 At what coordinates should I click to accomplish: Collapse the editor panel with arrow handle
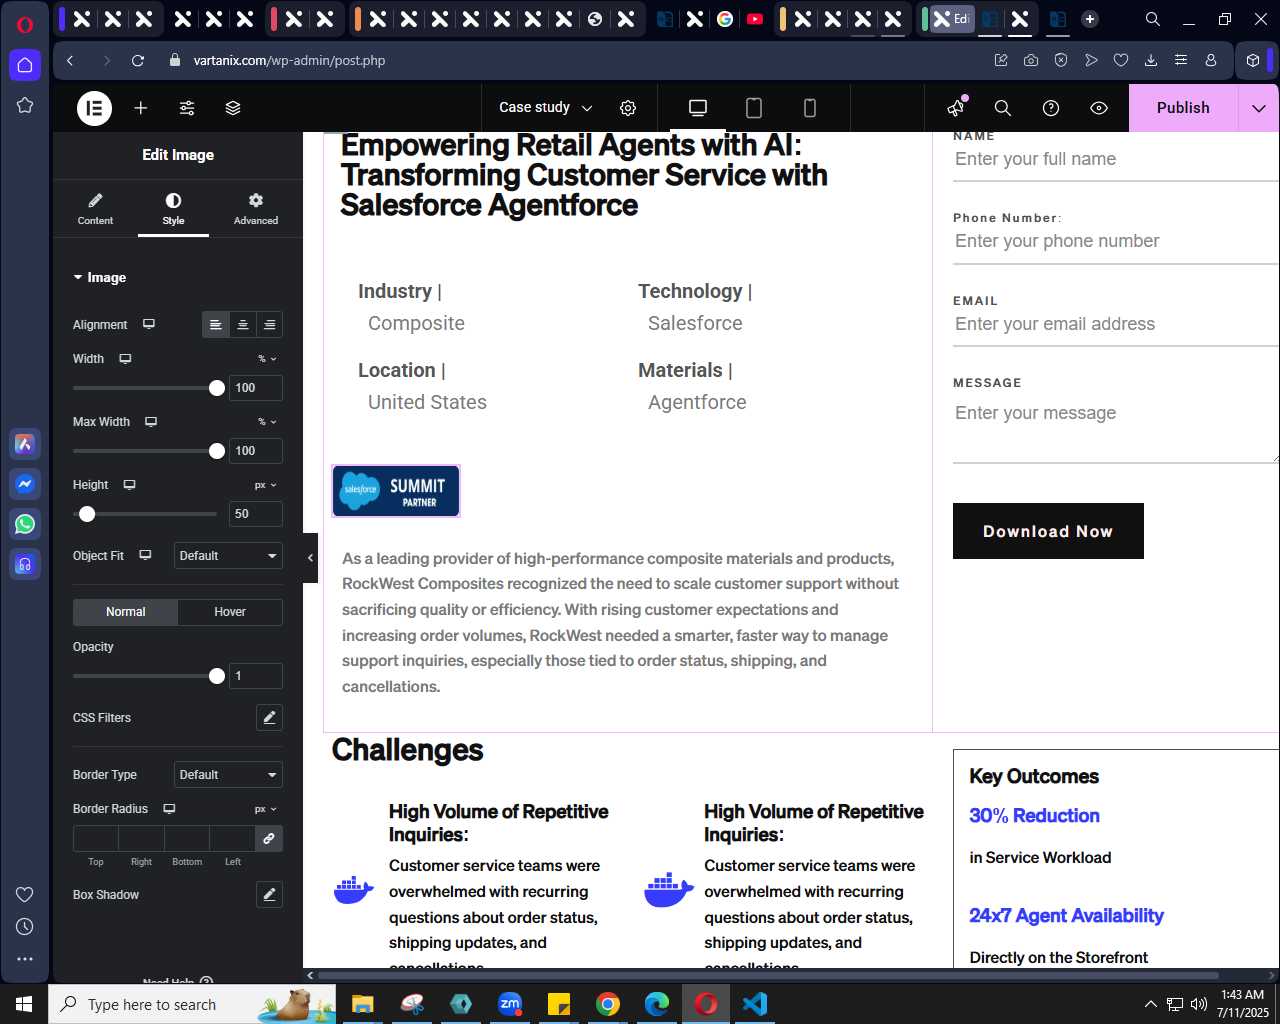(310, 557)
